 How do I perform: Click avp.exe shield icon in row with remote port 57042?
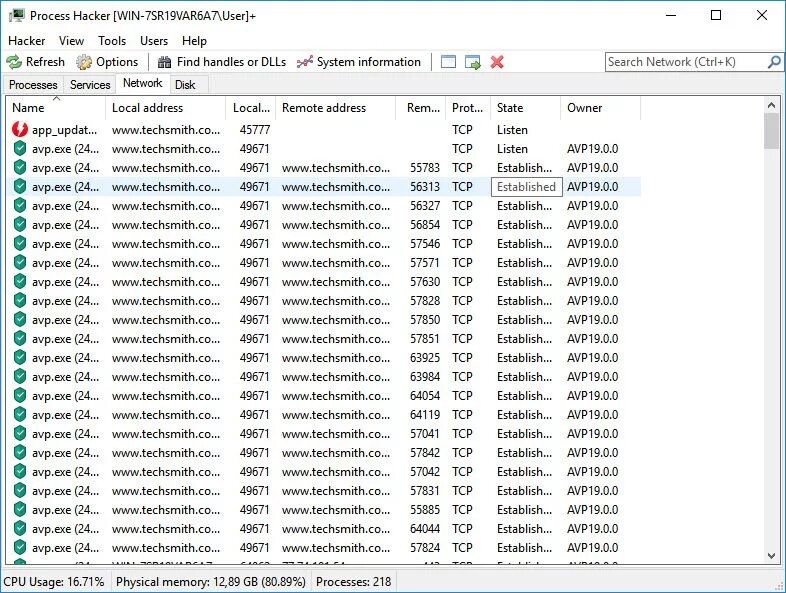(x=20, y=472)
